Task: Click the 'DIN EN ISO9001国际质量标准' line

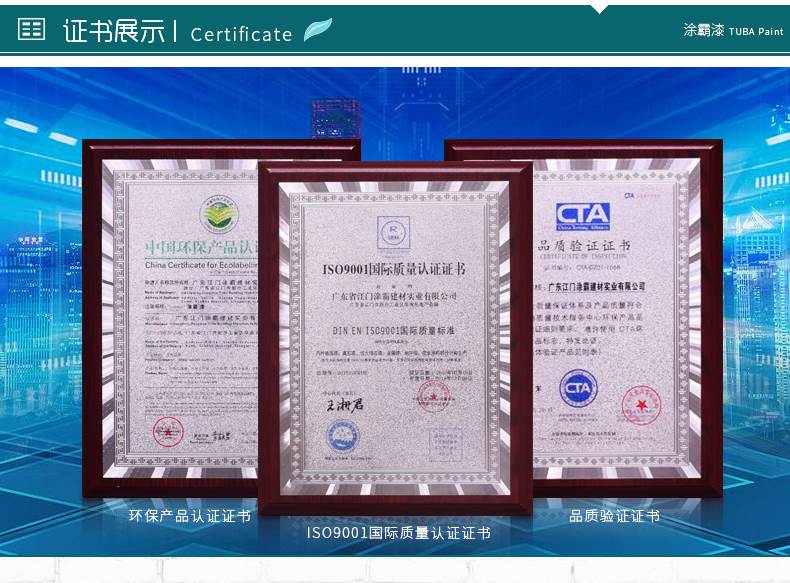Action: 393,331
